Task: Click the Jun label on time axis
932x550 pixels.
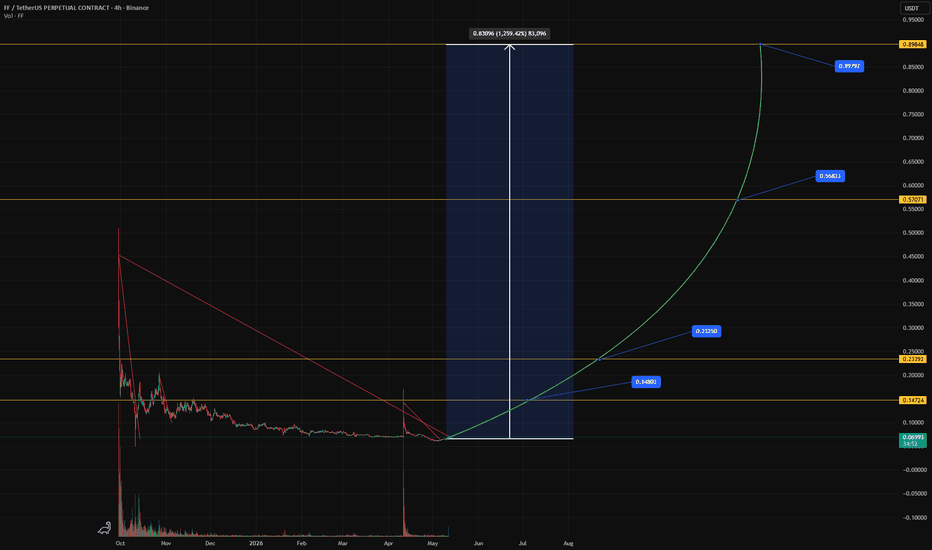Action: pos(478,543)
